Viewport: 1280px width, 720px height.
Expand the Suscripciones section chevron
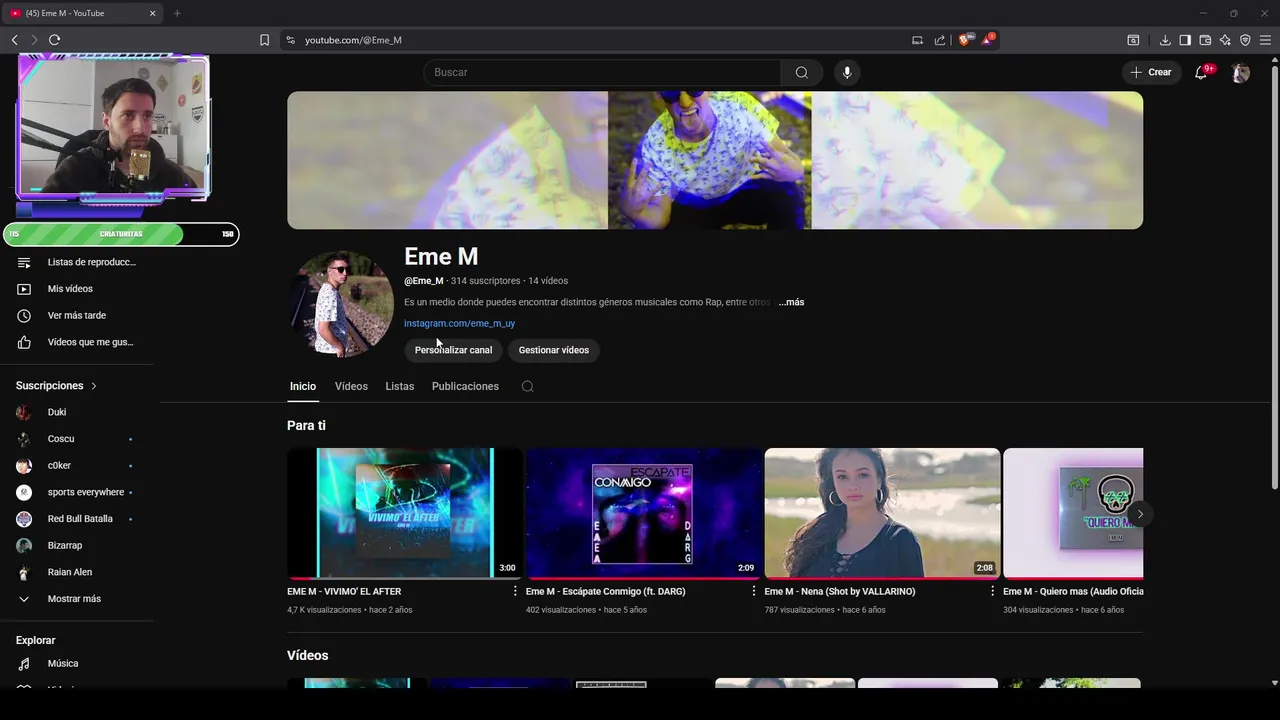(x=94, y=386)
